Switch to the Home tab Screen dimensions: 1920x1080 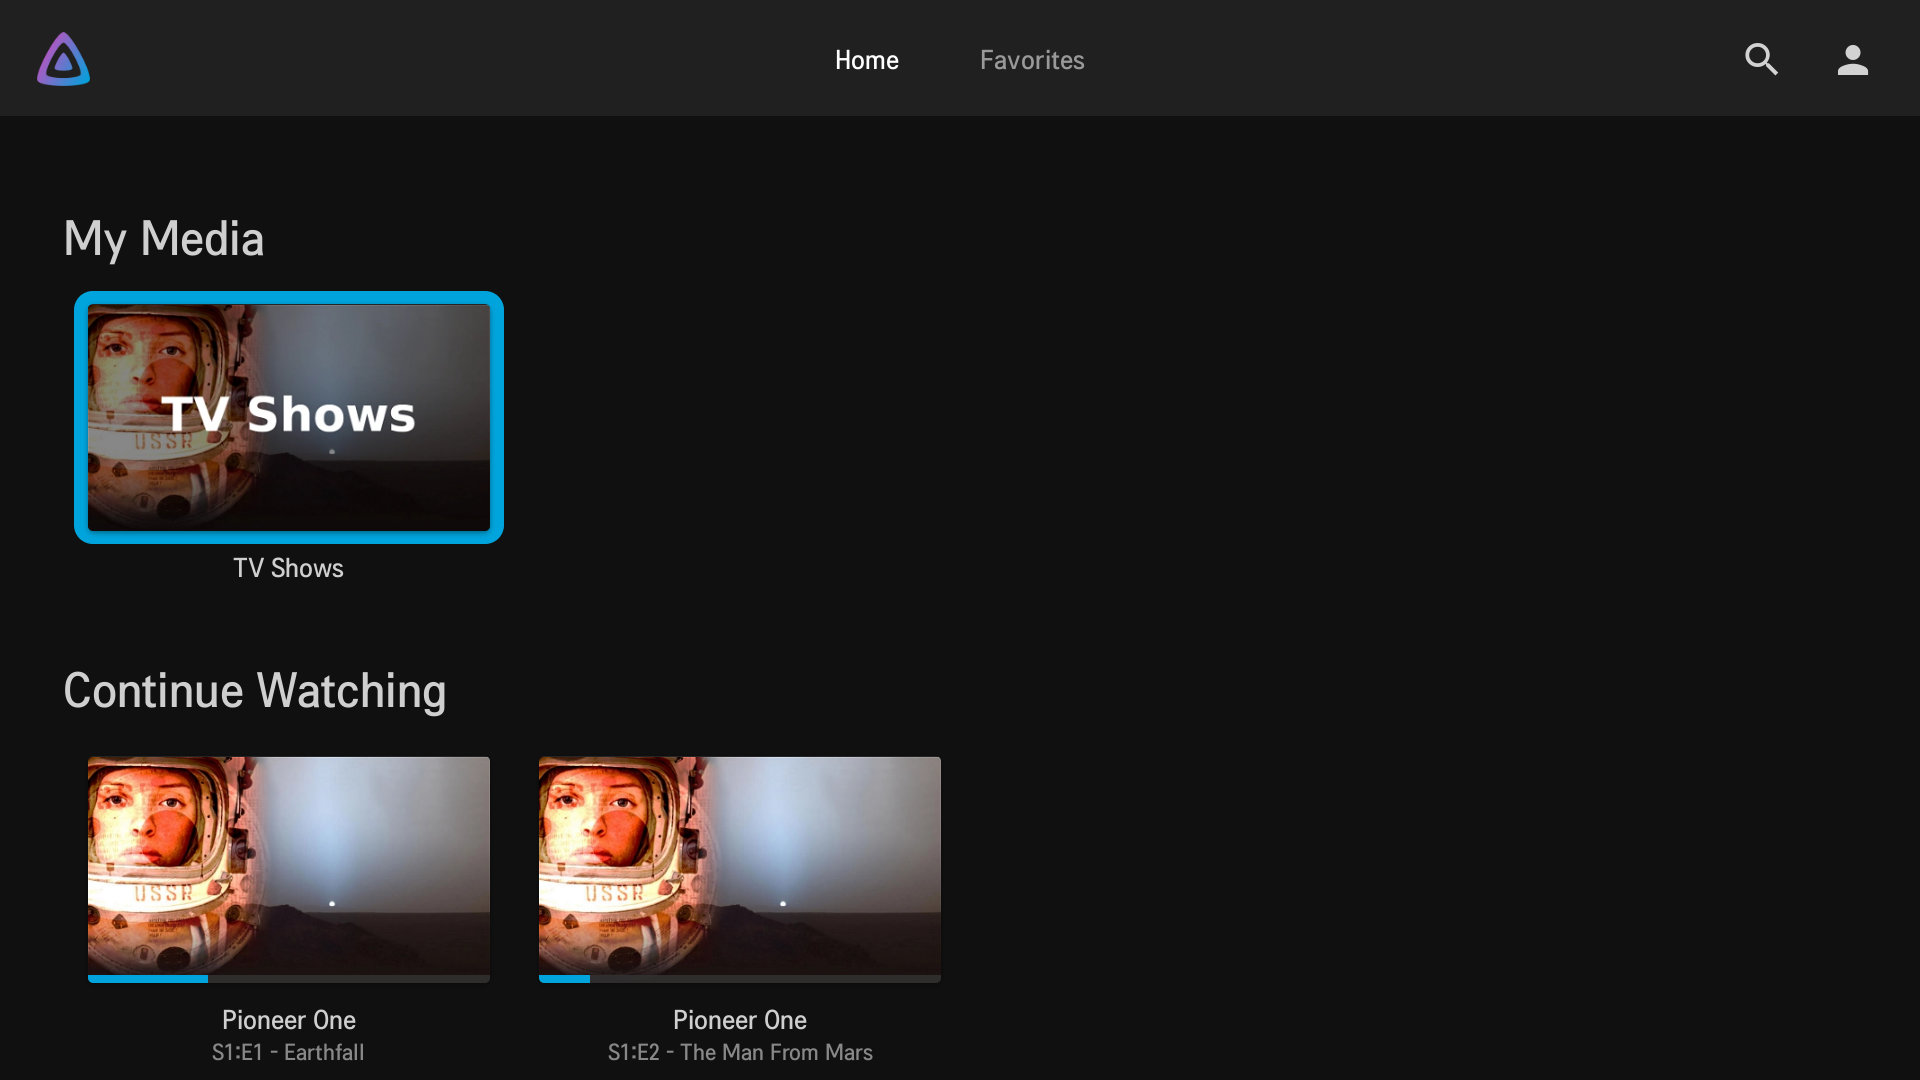866,60
